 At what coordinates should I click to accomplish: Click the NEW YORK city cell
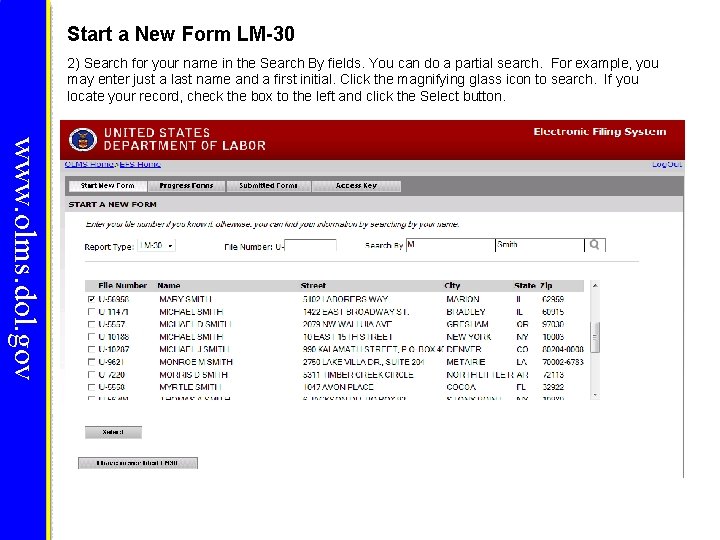pyautogui.click(x=468, y=337)
